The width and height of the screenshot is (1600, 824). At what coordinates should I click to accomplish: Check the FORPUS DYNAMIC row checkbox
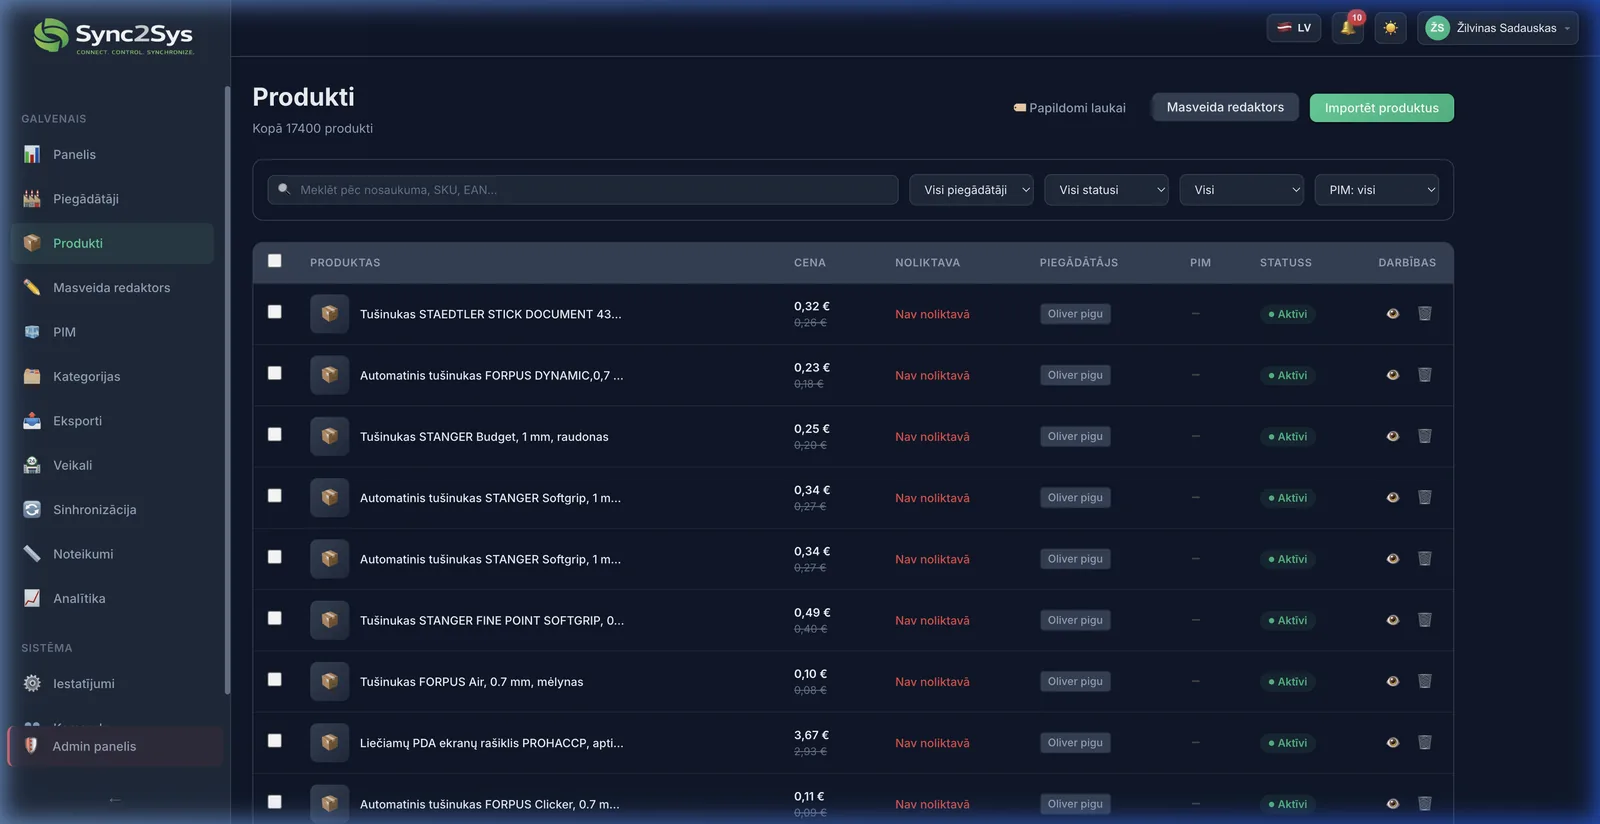(x=275, y=373)
